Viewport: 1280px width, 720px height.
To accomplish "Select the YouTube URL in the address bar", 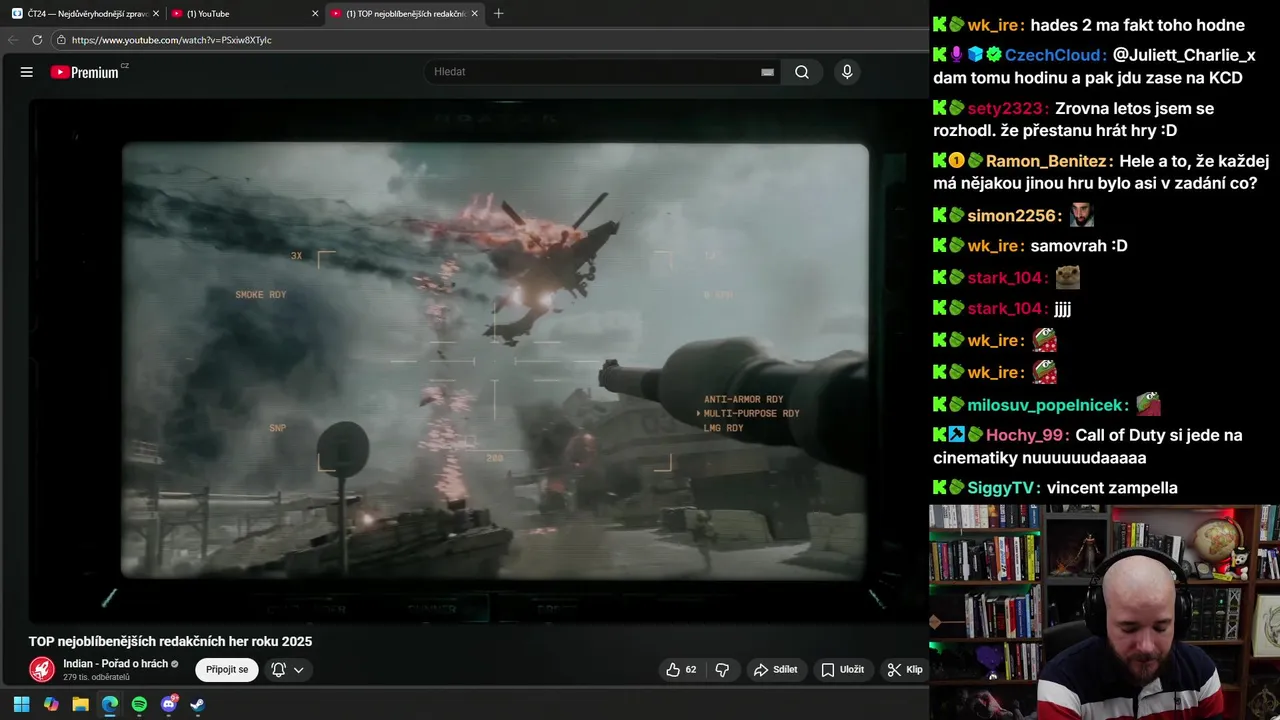I will pyautogui.click(x=171, y=40).
